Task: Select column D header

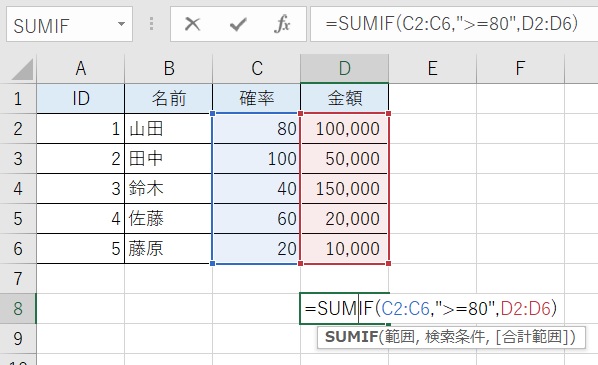Action: 344,69
